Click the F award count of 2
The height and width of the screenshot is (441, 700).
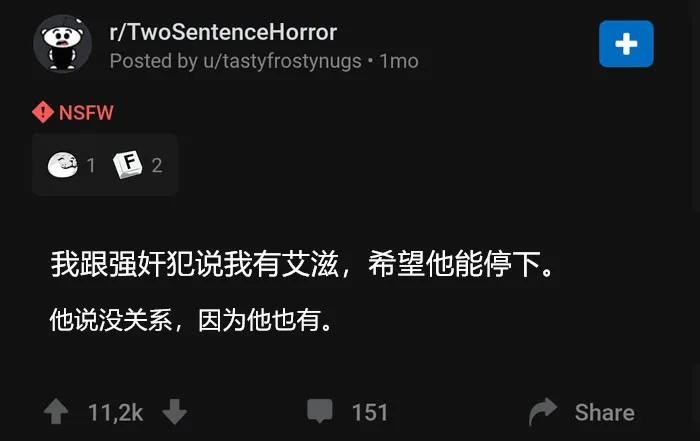(157, 166)
